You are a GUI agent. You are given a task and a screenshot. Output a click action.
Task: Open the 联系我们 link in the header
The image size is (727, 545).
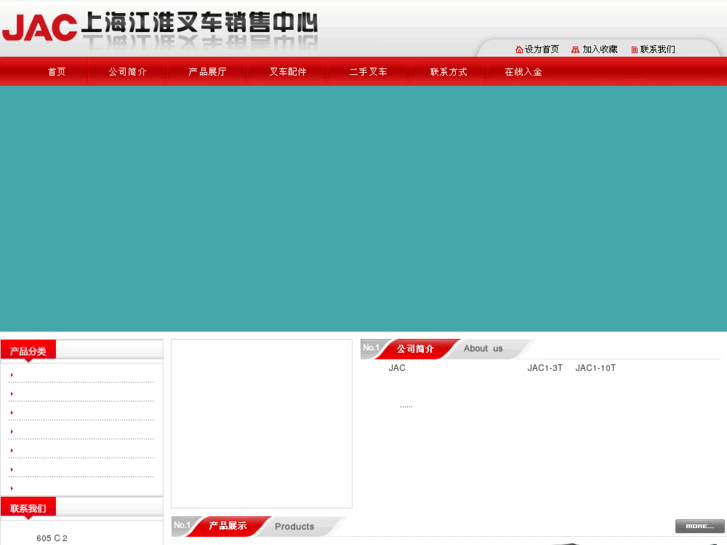657,49
